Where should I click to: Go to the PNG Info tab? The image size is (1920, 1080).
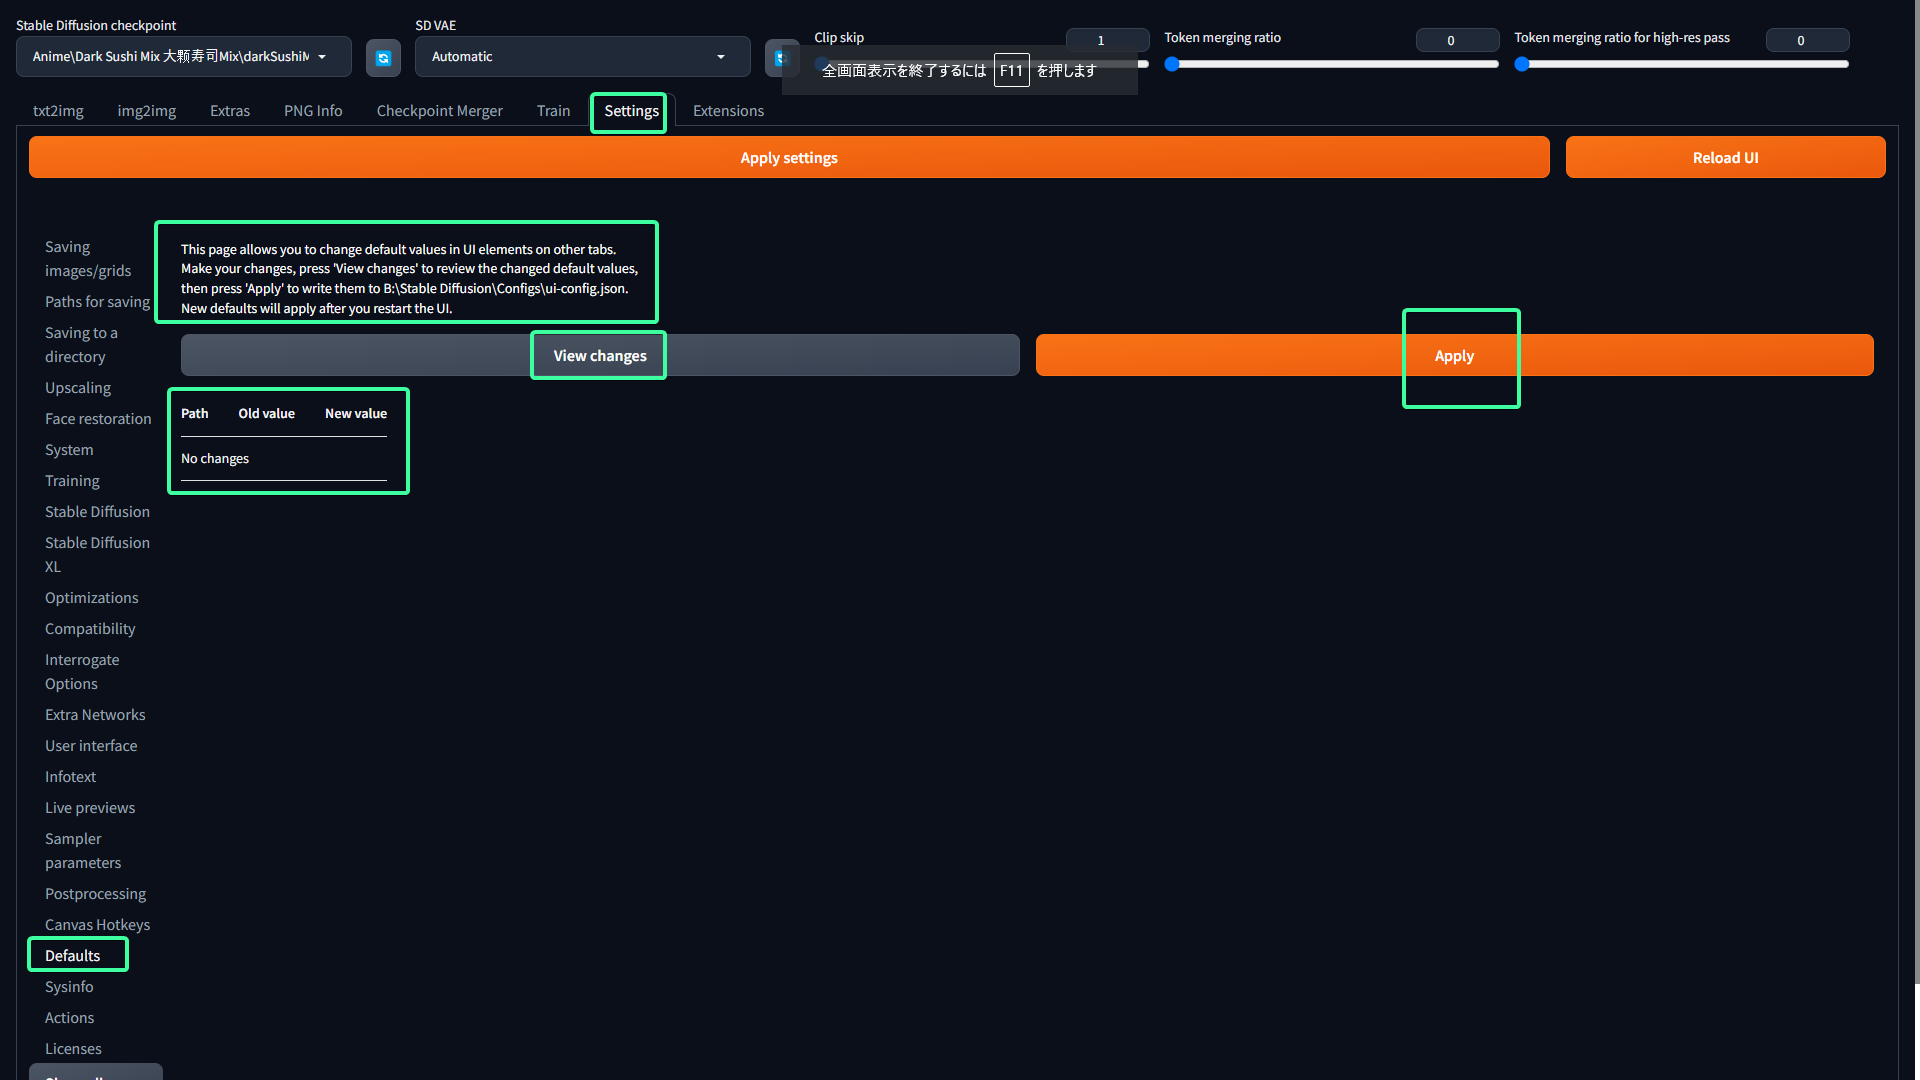(x=313, y=111)
